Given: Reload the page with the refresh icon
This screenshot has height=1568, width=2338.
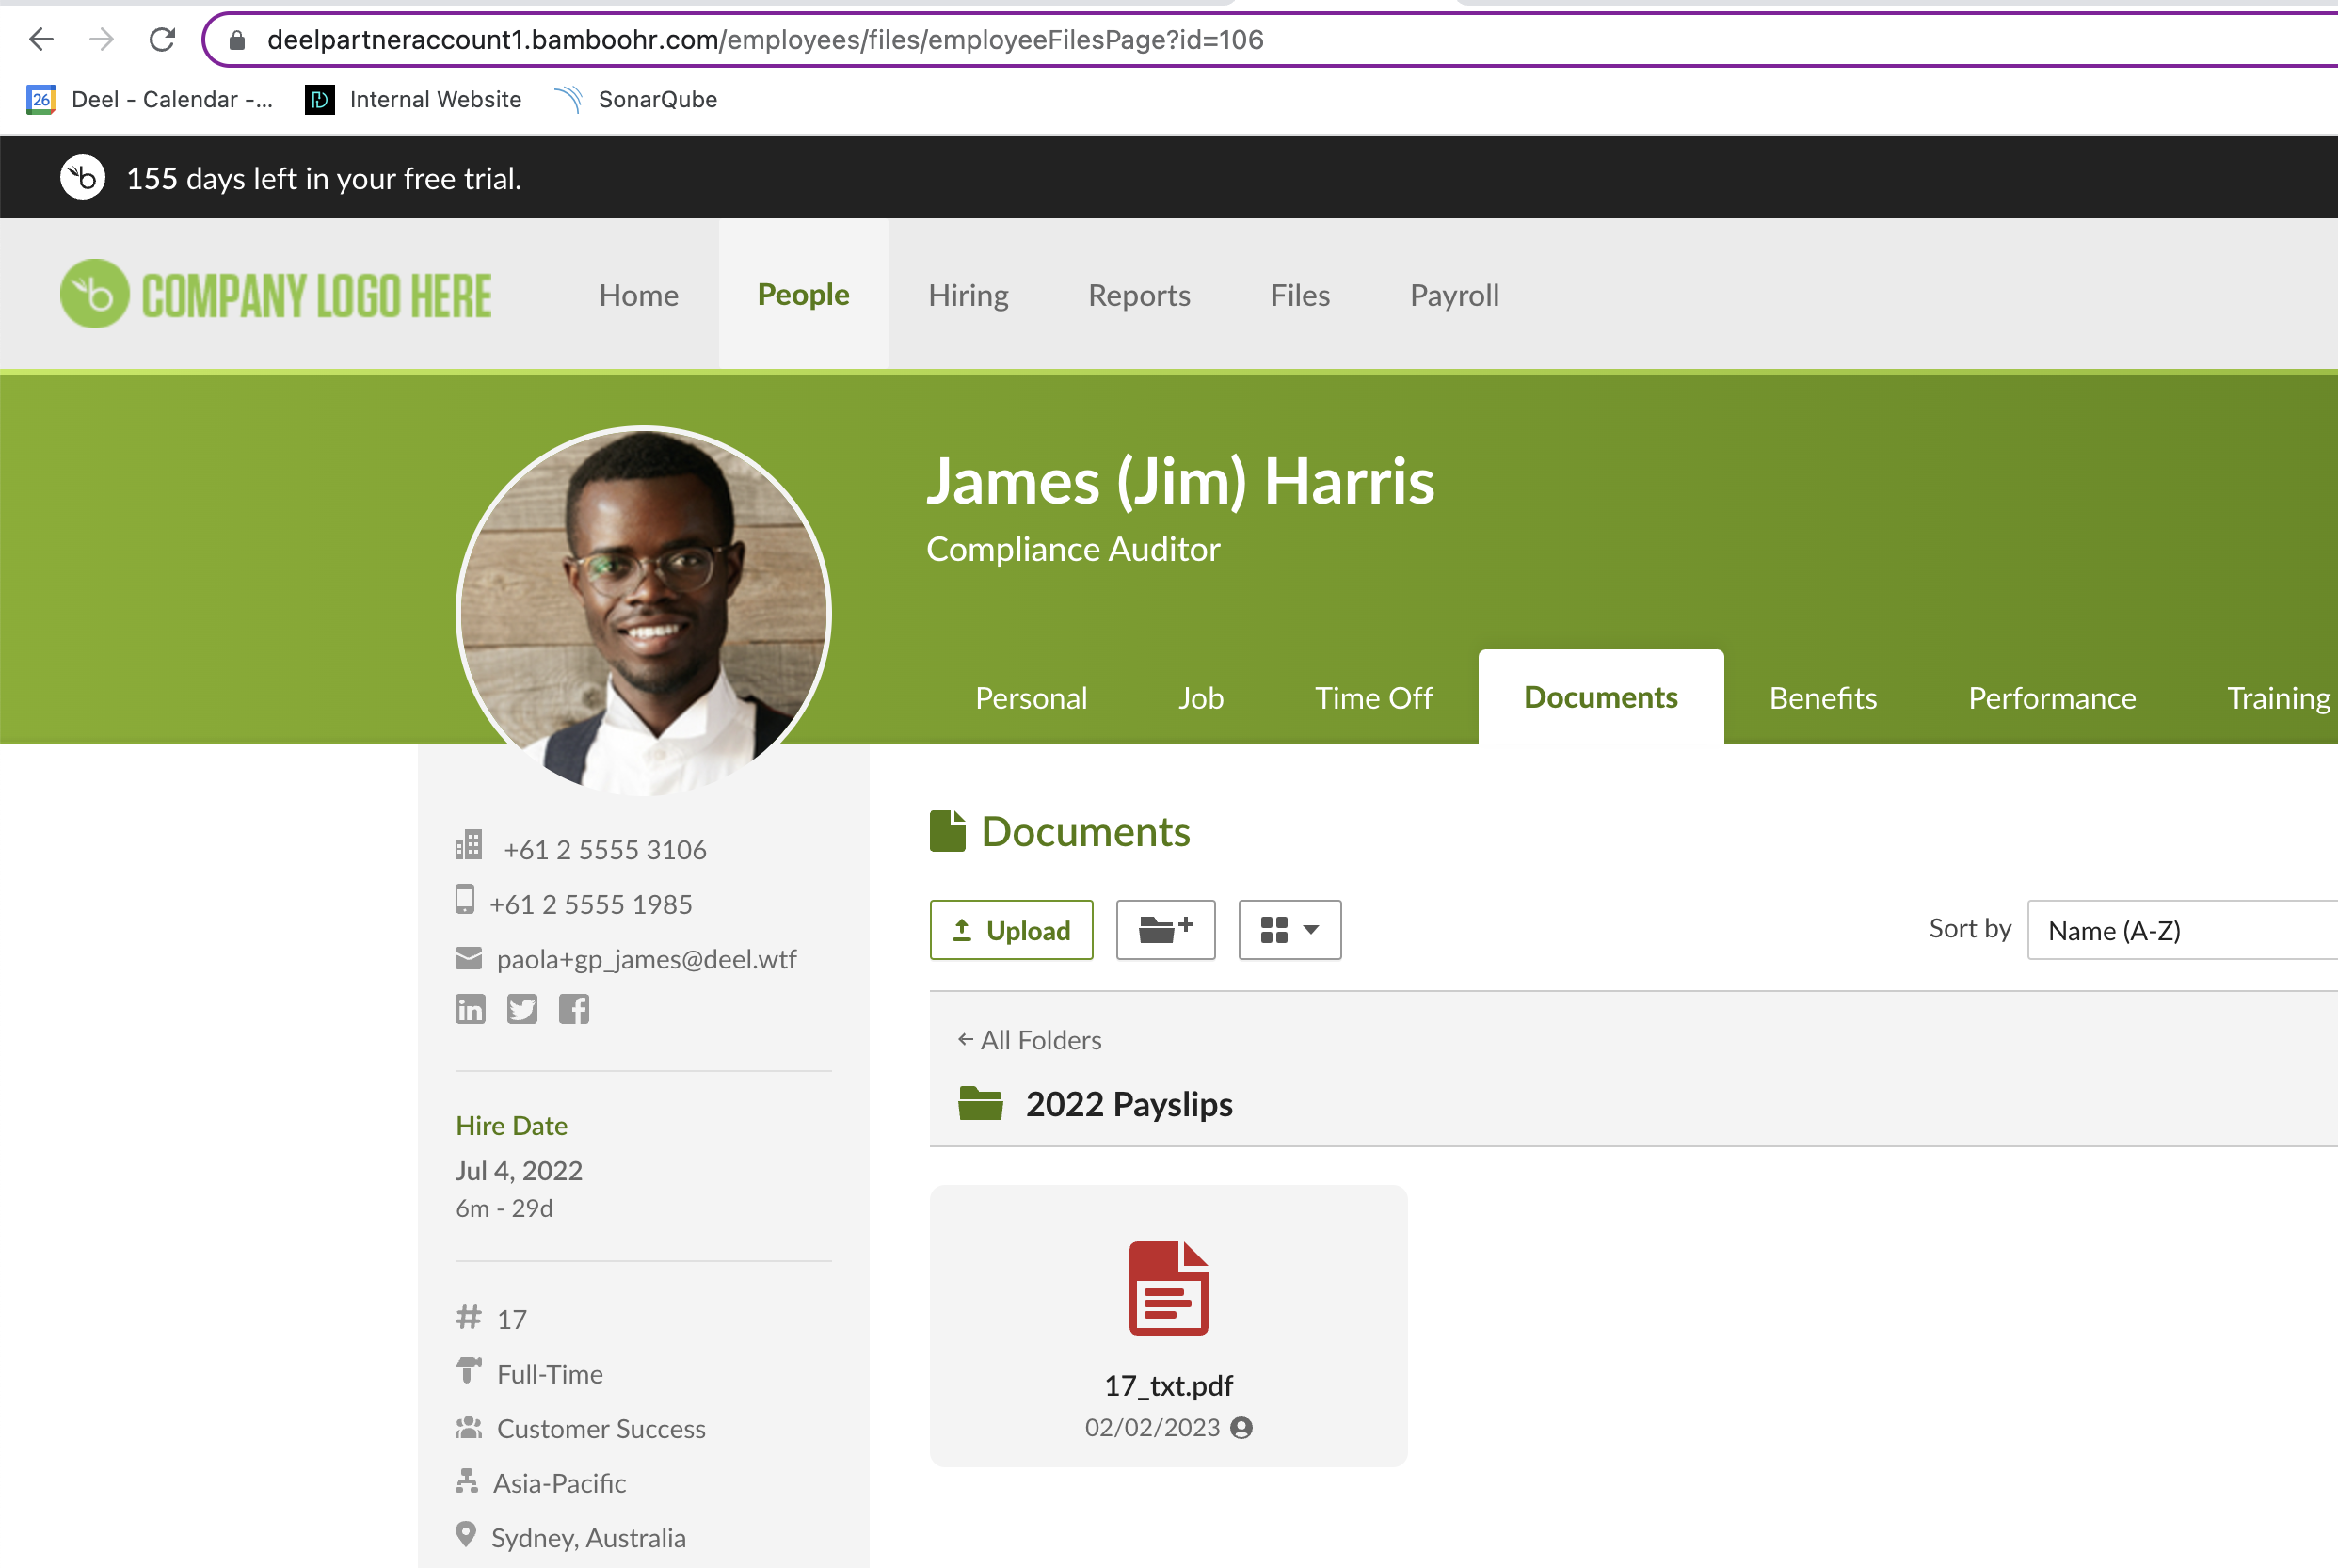Looking at the screenshot, I should (x=162, y=39).
